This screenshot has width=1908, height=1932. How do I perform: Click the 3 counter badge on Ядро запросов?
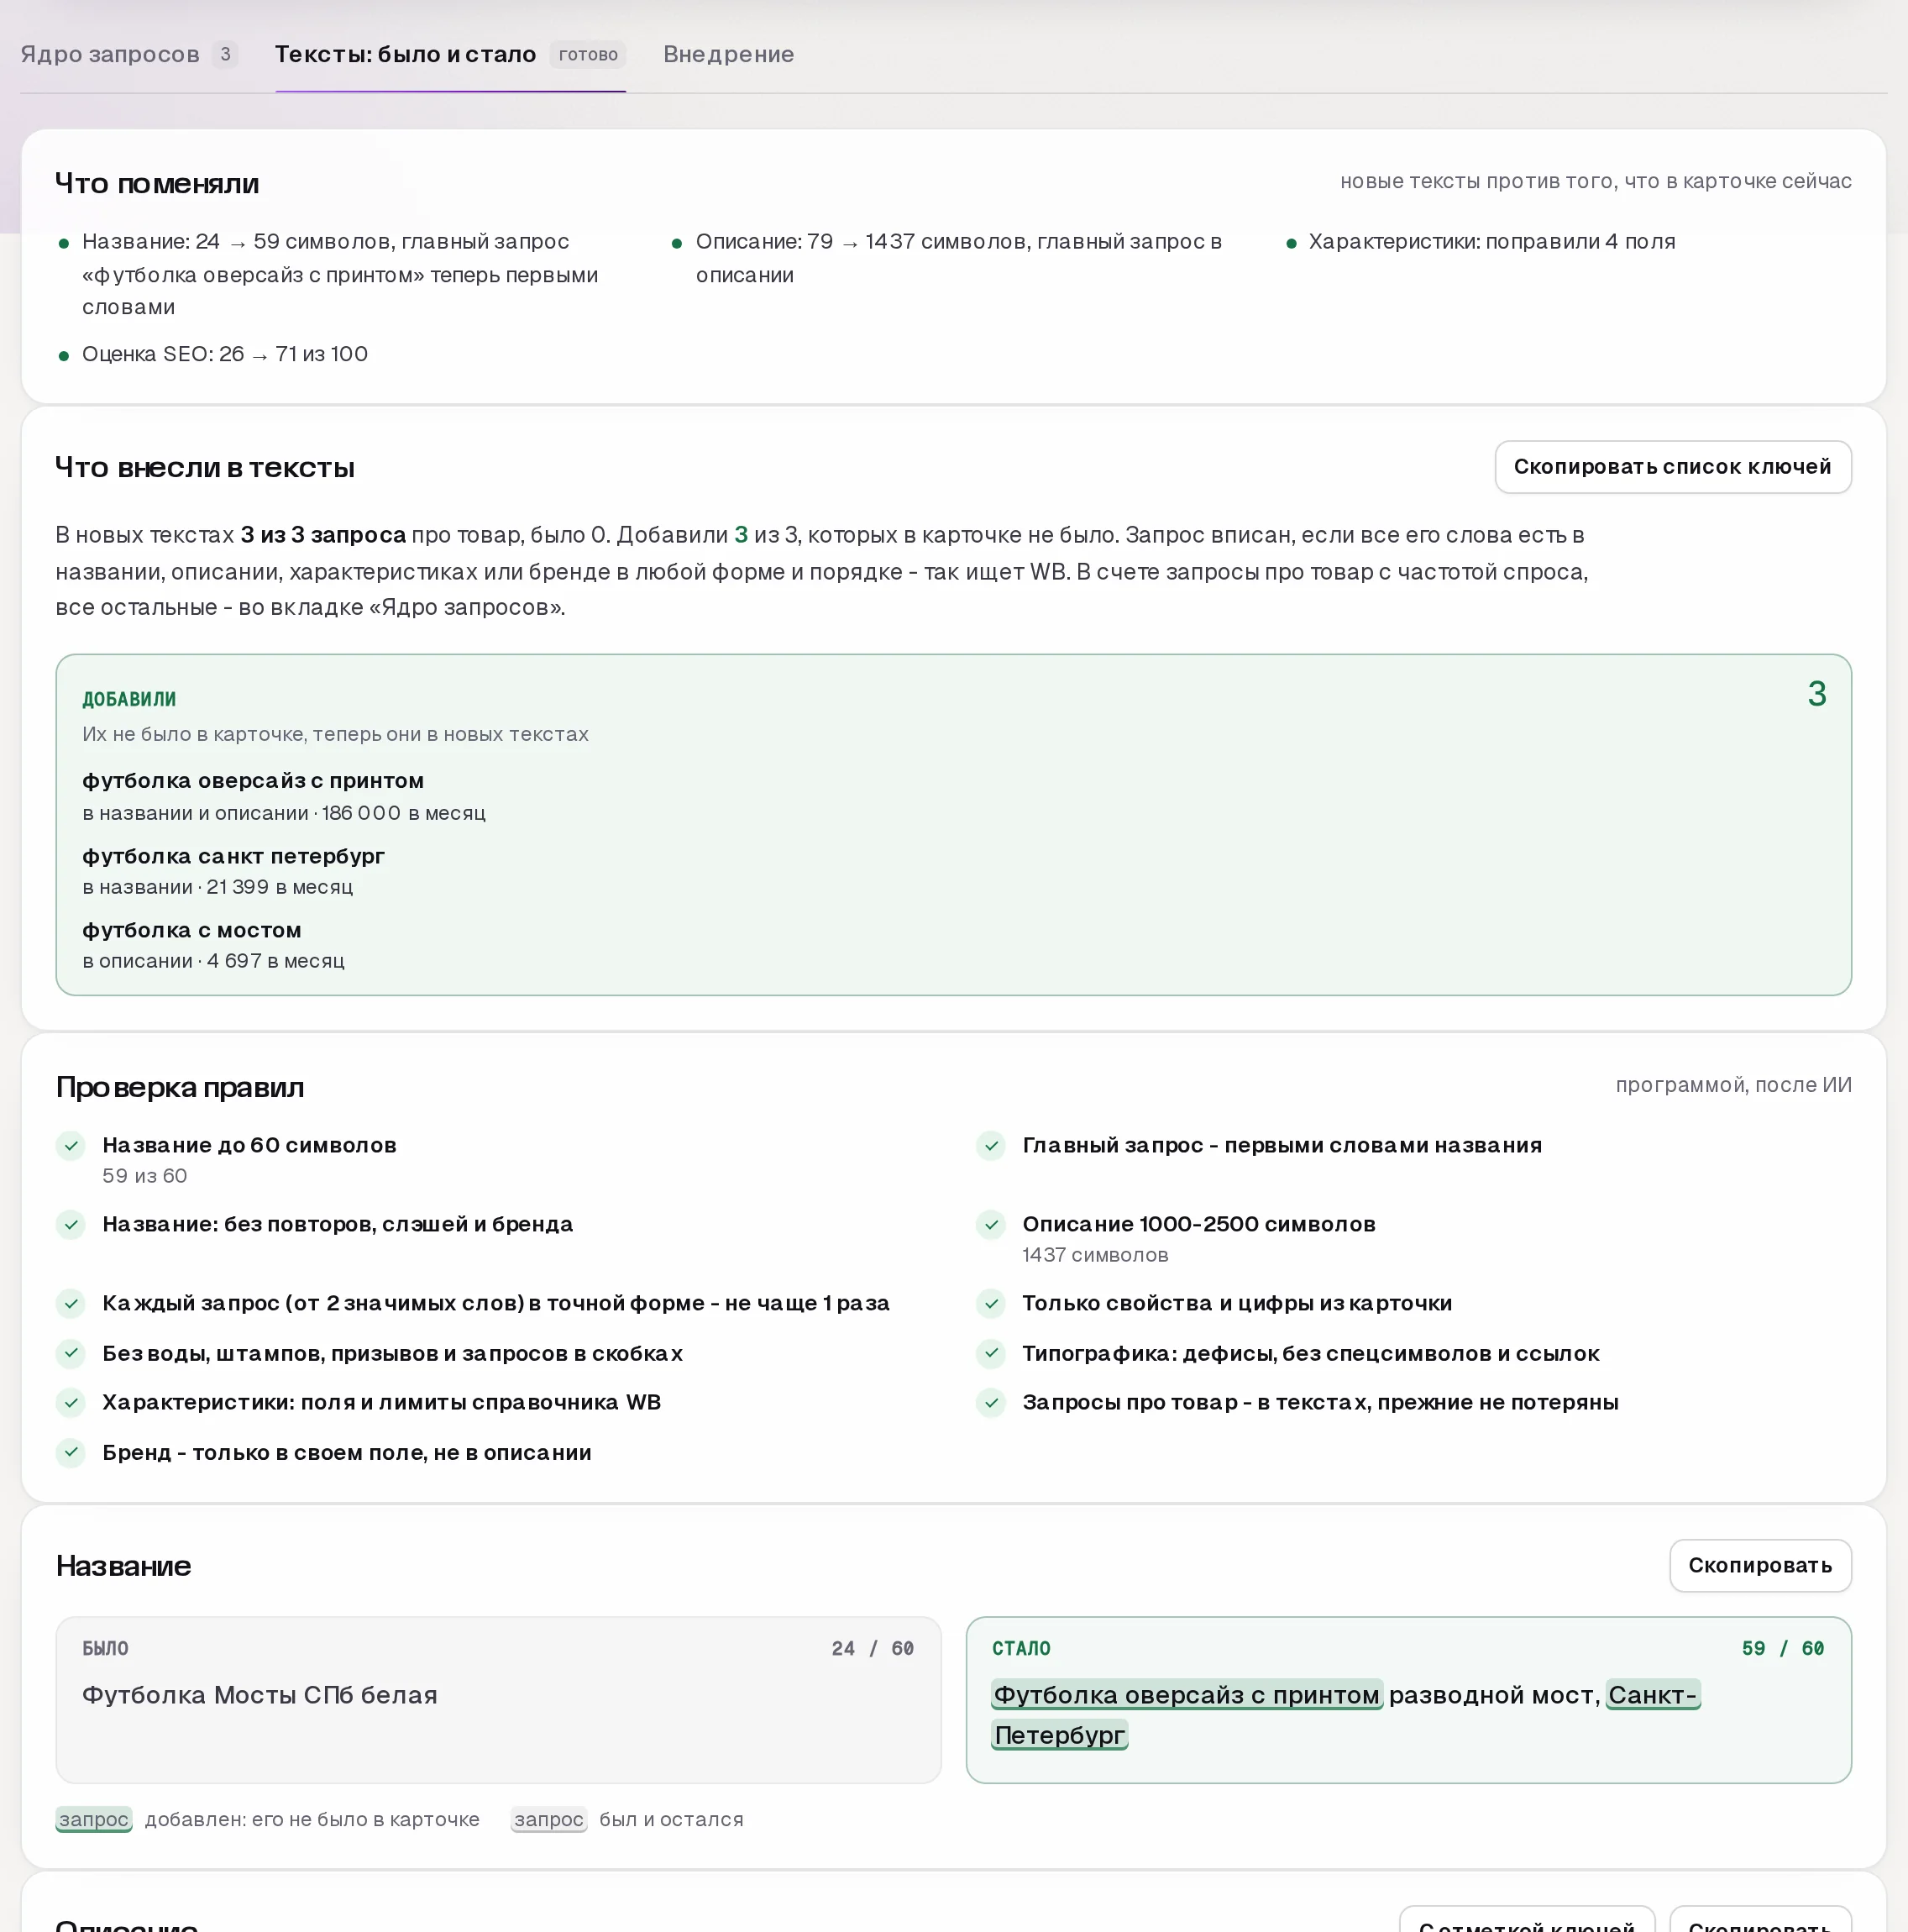225,54
